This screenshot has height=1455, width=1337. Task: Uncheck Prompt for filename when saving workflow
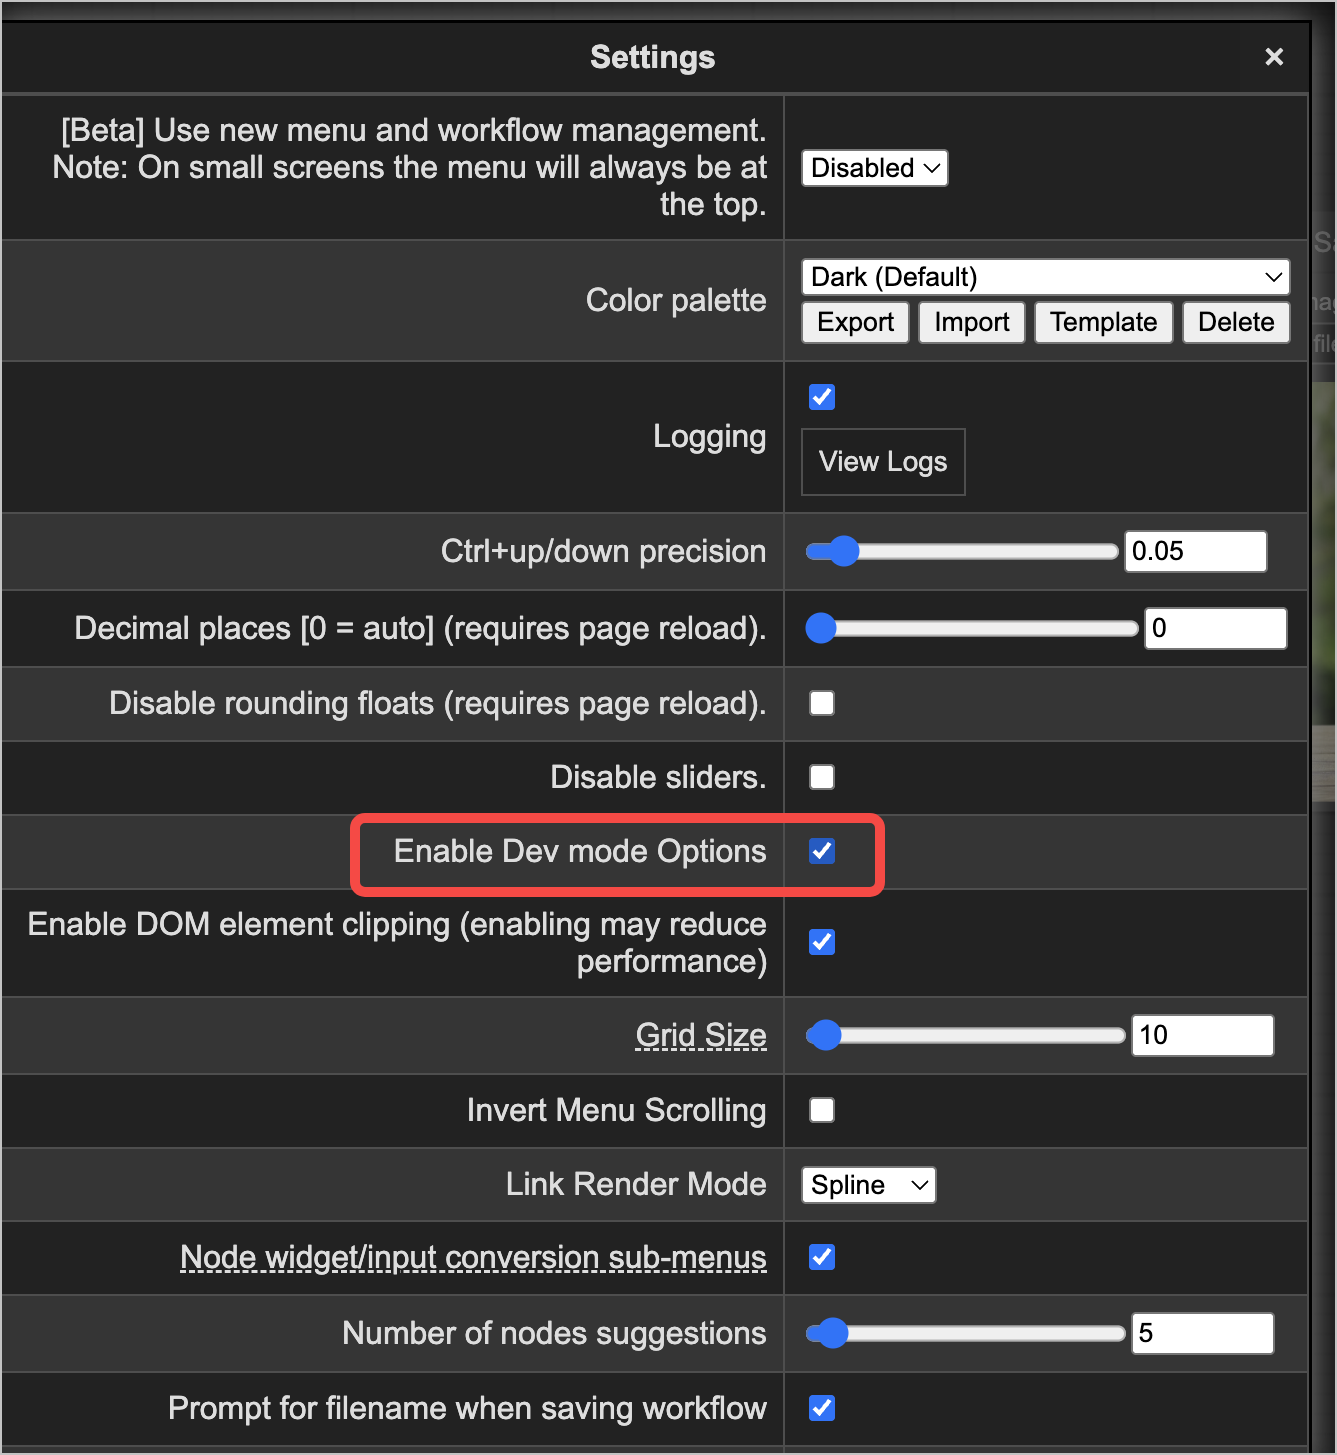[x=822, y=1408]
